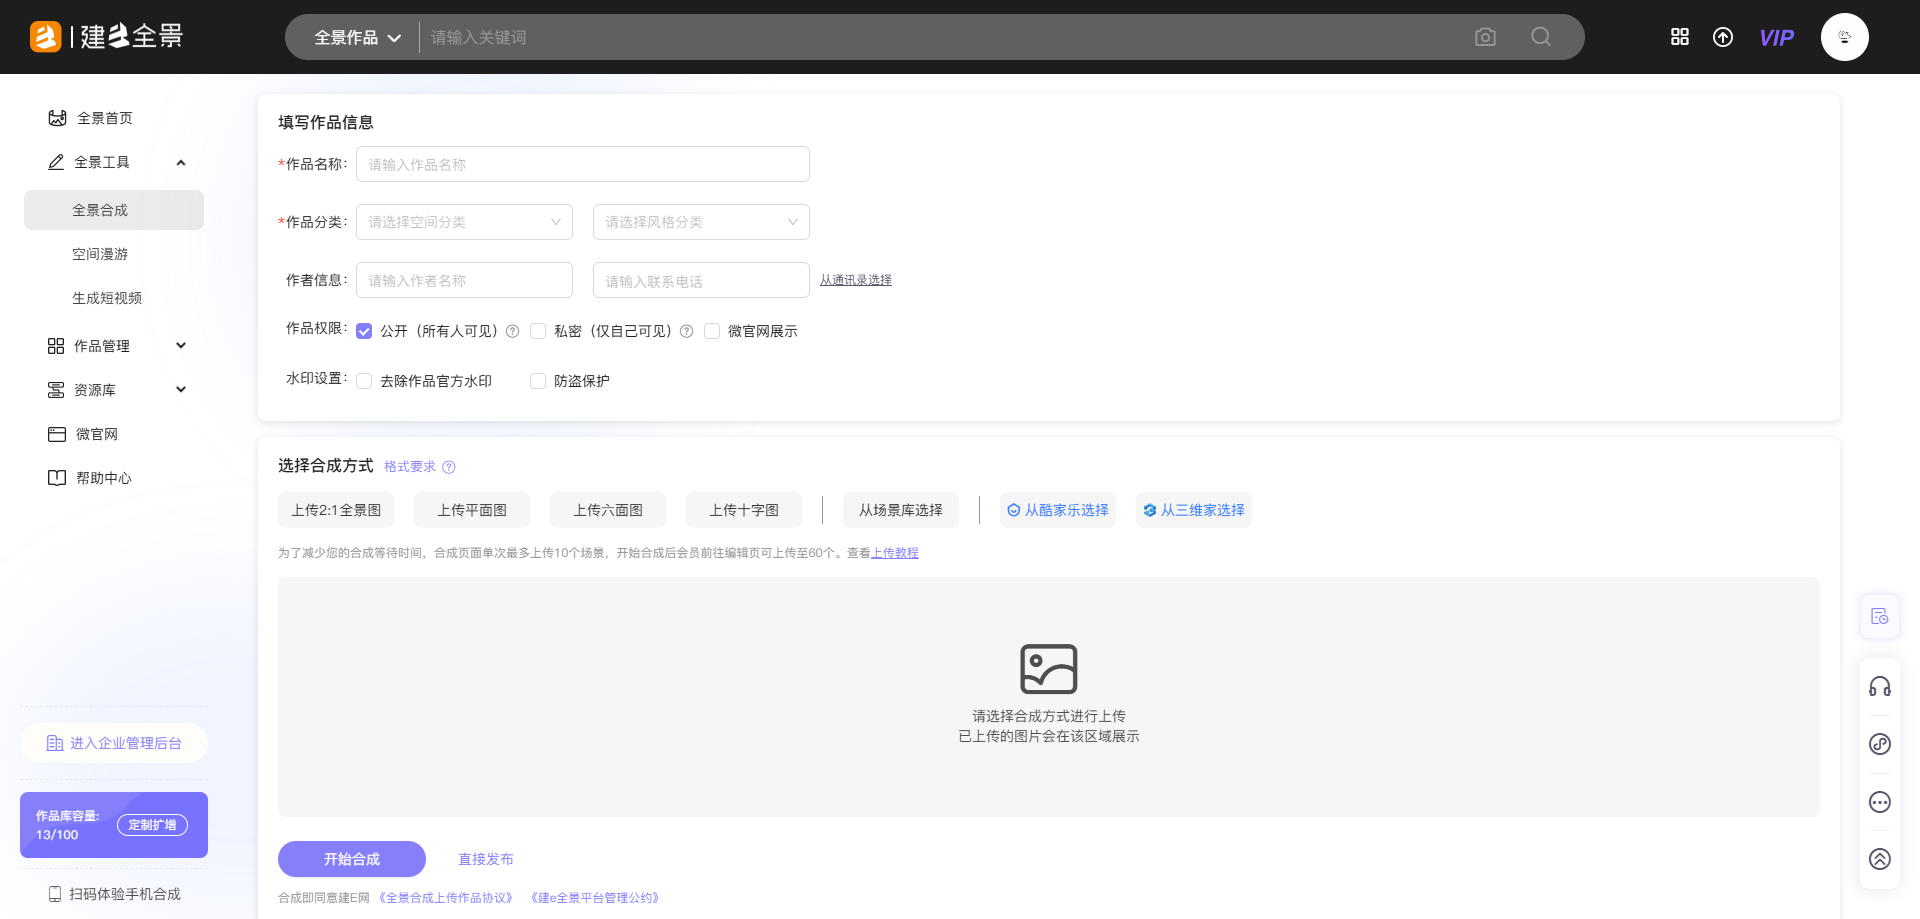
Task: Select the 上传六面图 method tab
Action: 608,510
